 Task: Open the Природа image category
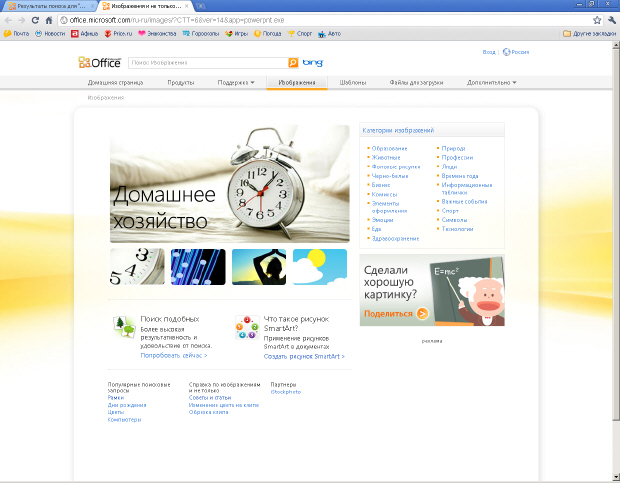coord(454,148)
